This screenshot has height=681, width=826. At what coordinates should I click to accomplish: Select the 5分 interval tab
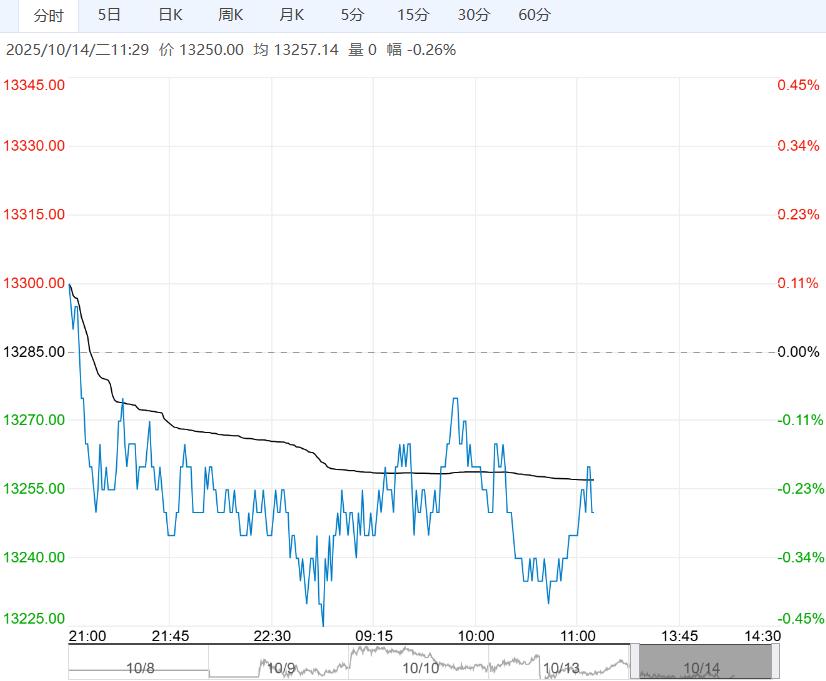click(352, 15)
